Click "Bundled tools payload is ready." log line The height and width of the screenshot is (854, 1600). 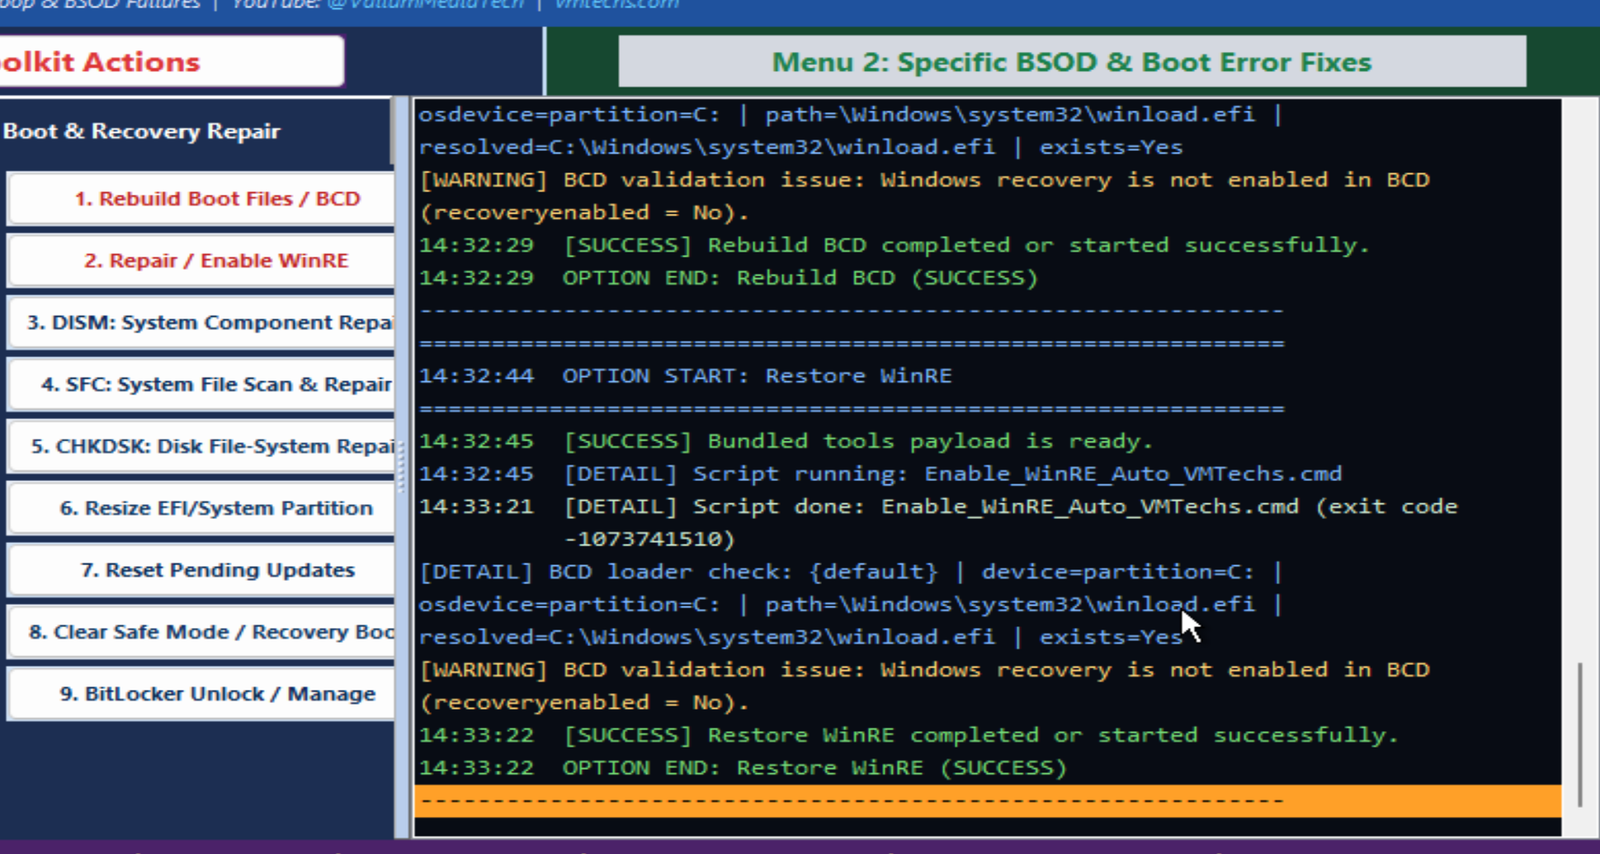coord(786,441)
